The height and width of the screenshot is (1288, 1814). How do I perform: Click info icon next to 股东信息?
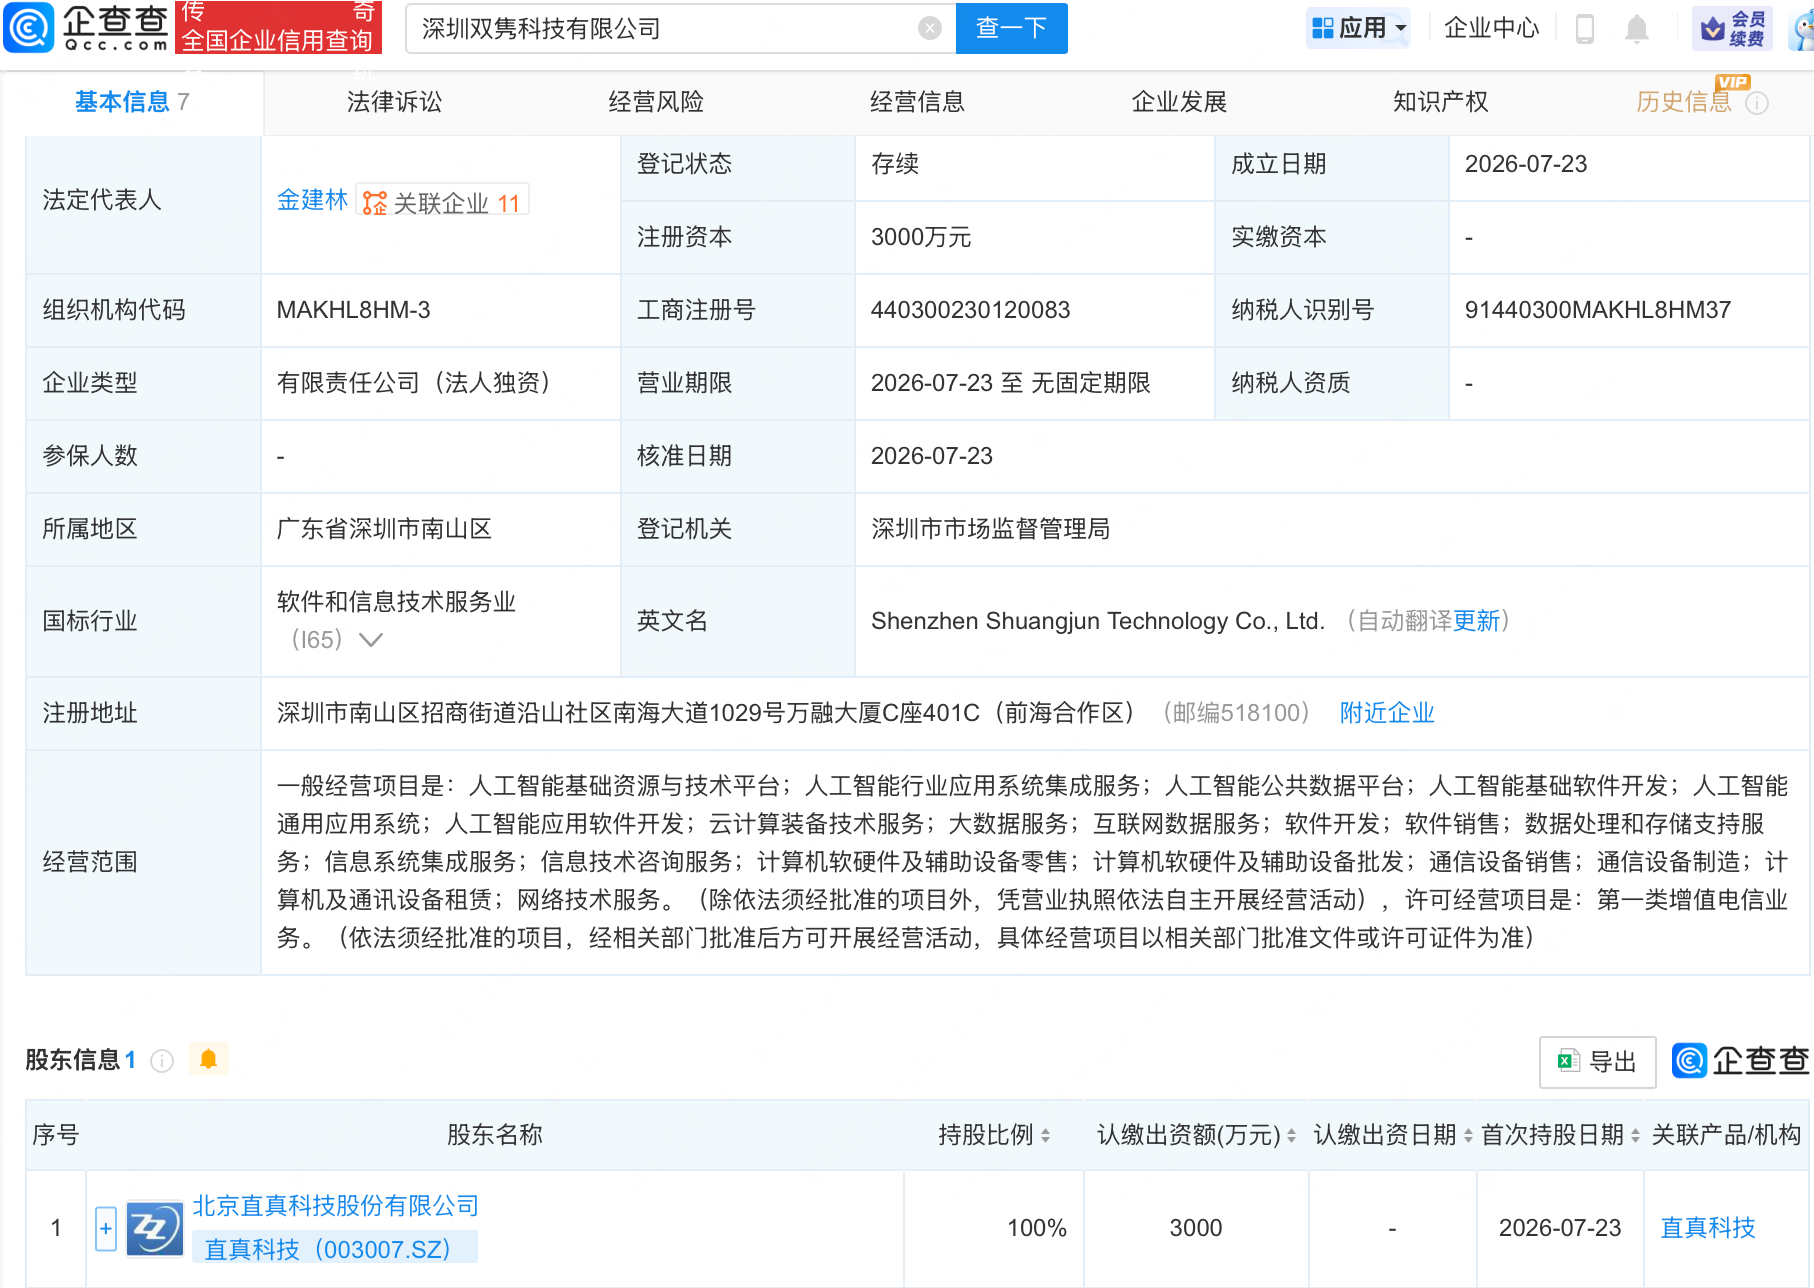click(x=162, y=1061)
